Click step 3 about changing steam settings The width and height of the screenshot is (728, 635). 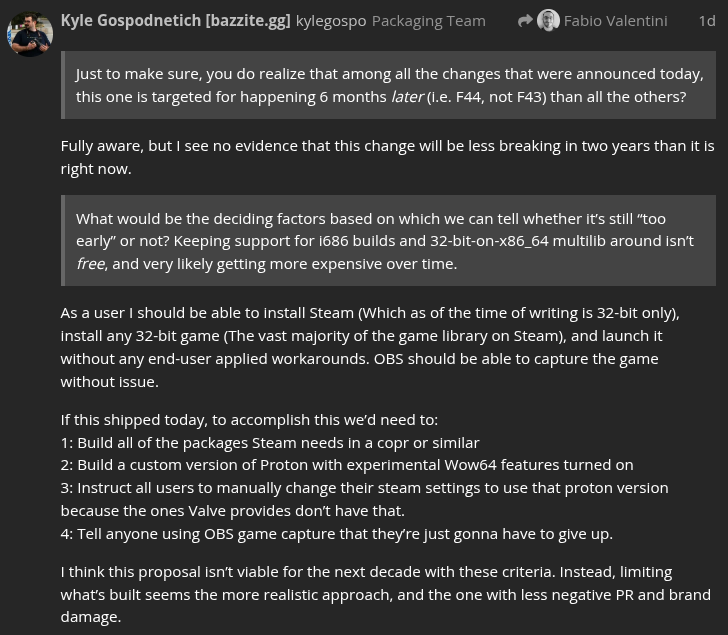[x=364, y=499]
